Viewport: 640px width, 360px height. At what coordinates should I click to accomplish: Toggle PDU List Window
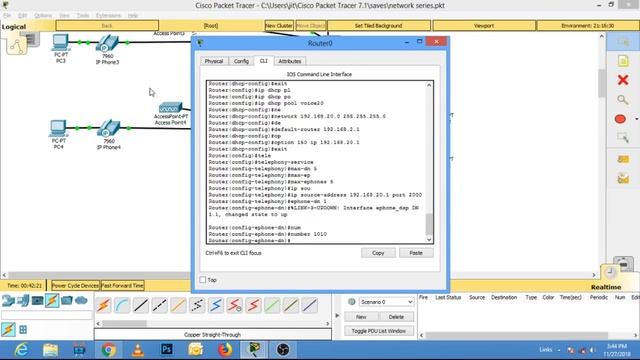point(379,331)
